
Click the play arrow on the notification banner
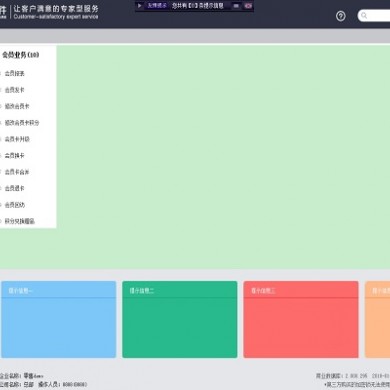coord(140,6)
